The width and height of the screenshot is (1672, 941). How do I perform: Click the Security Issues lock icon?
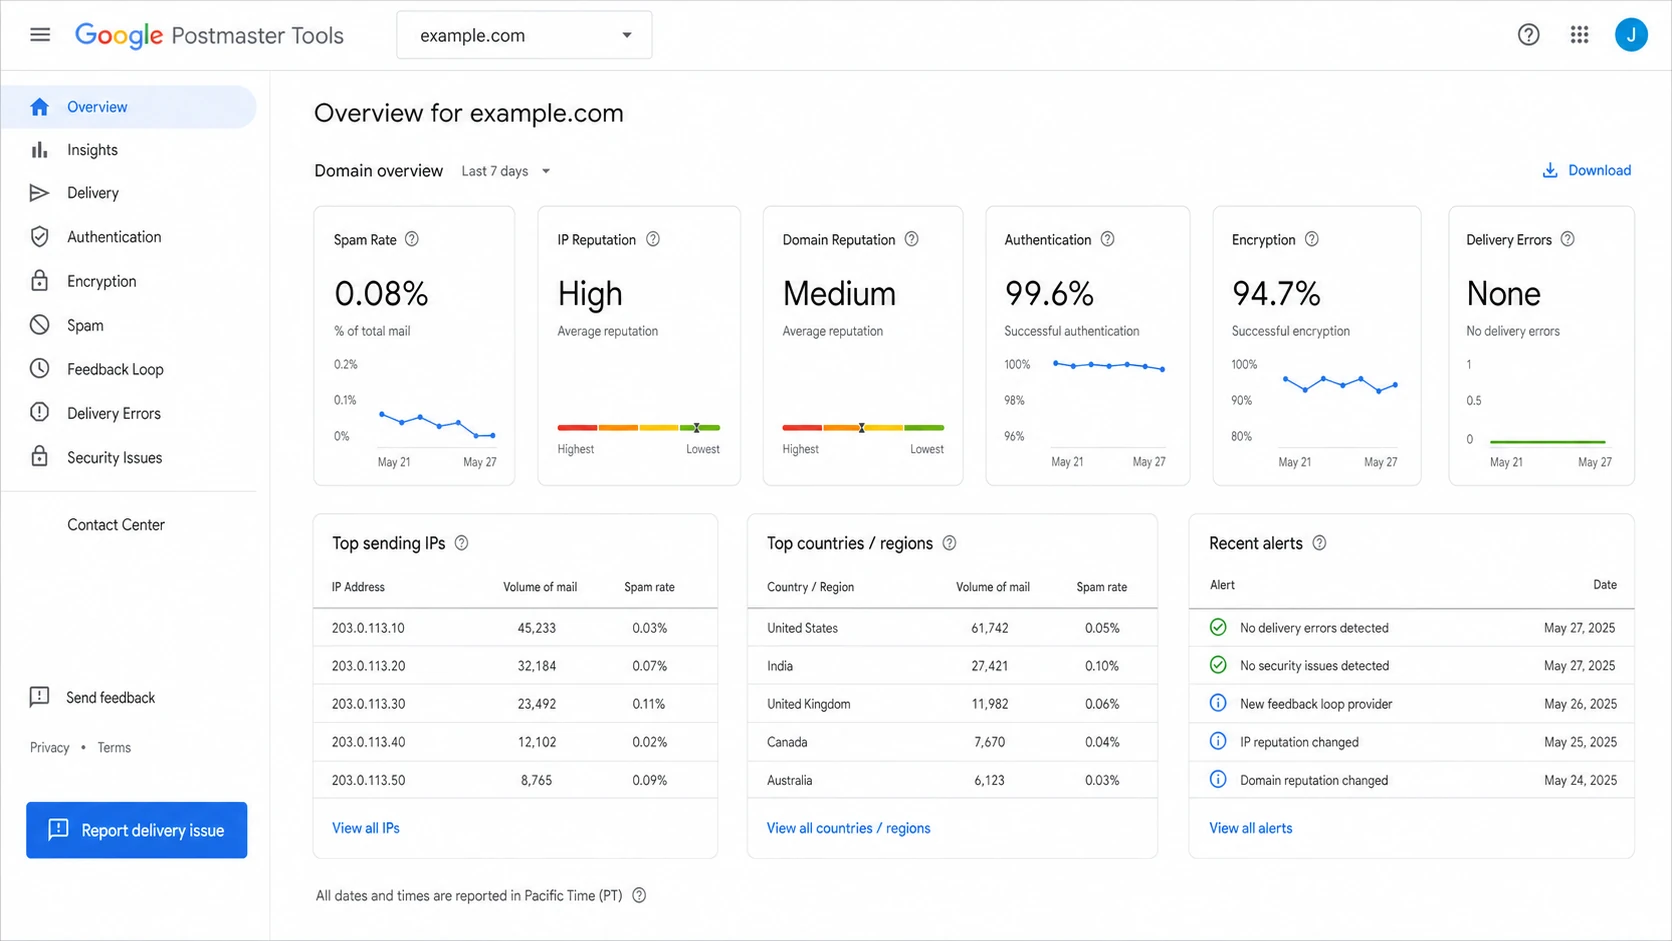pyautogui.click(x=39, y=457)
